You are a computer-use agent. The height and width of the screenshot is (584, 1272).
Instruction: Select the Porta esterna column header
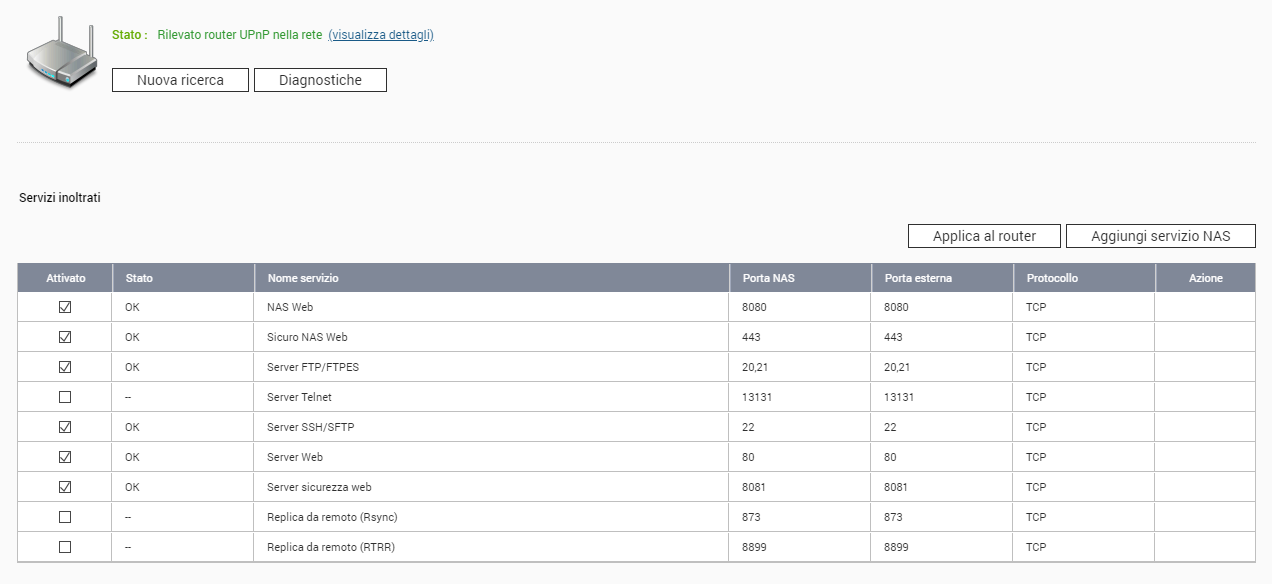click(x=918, y=278)
